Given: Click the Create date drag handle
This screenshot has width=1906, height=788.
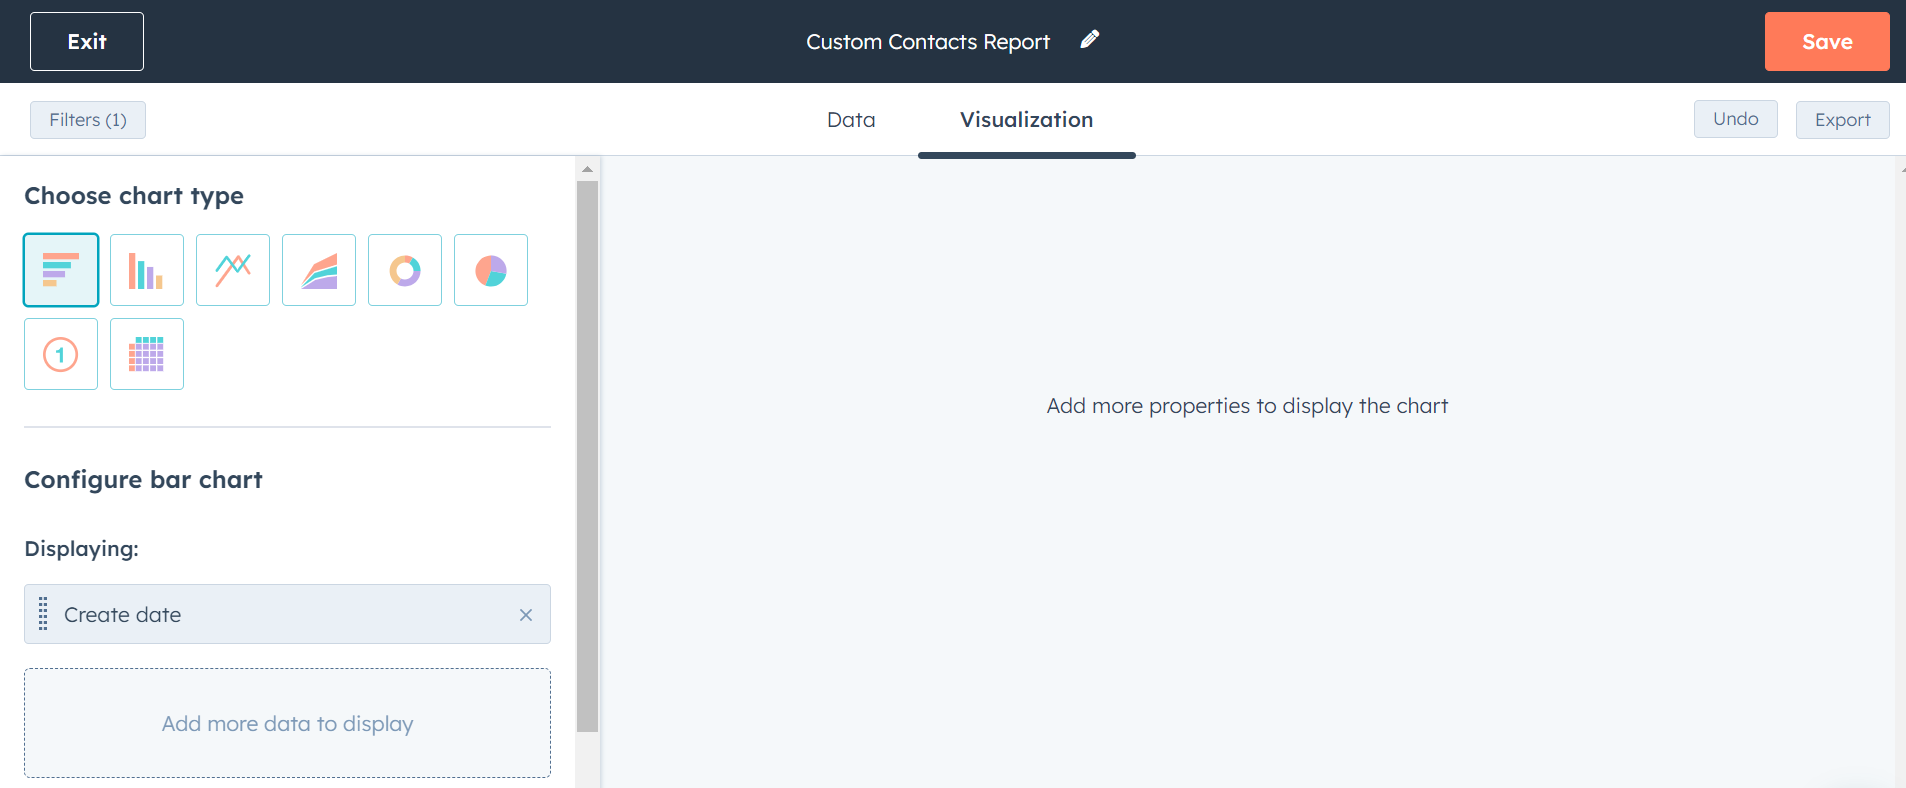Looking at the screenshot, I should [x=43, y=614].
